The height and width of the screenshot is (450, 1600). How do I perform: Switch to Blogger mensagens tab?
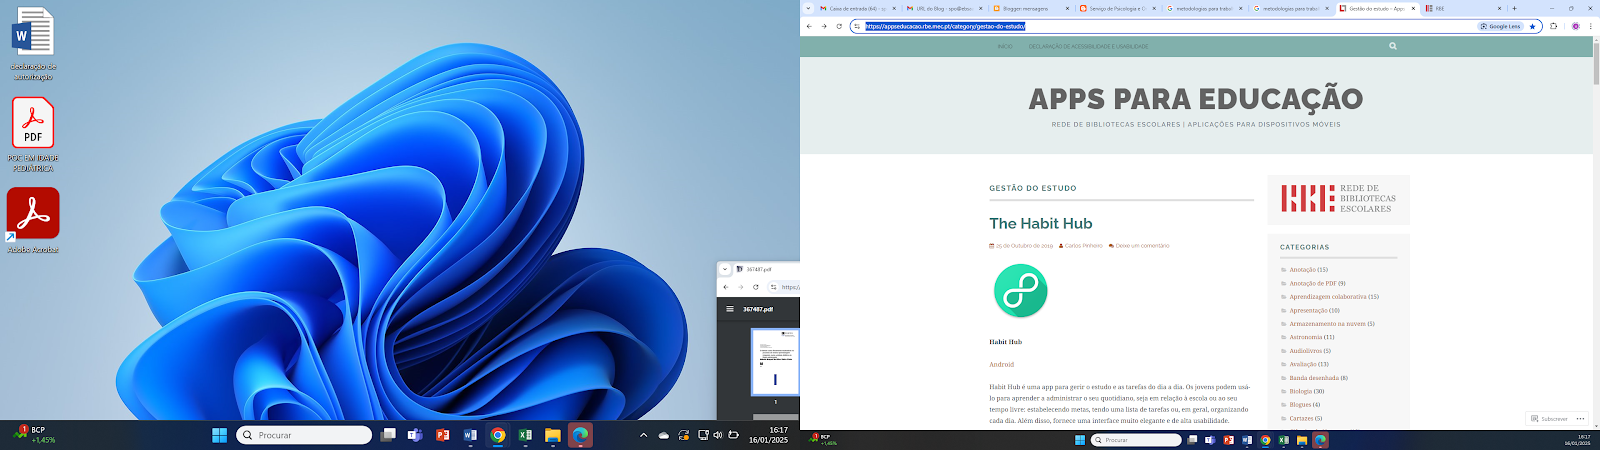point(1029,8)
